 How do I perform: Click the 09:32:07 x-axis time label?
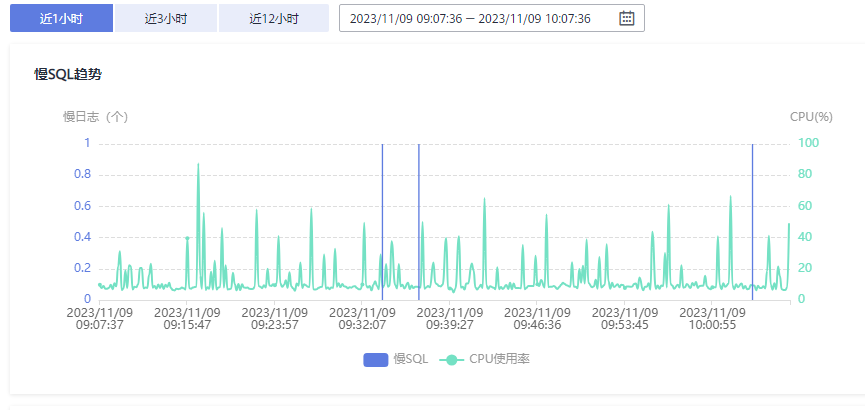(362, 324)
